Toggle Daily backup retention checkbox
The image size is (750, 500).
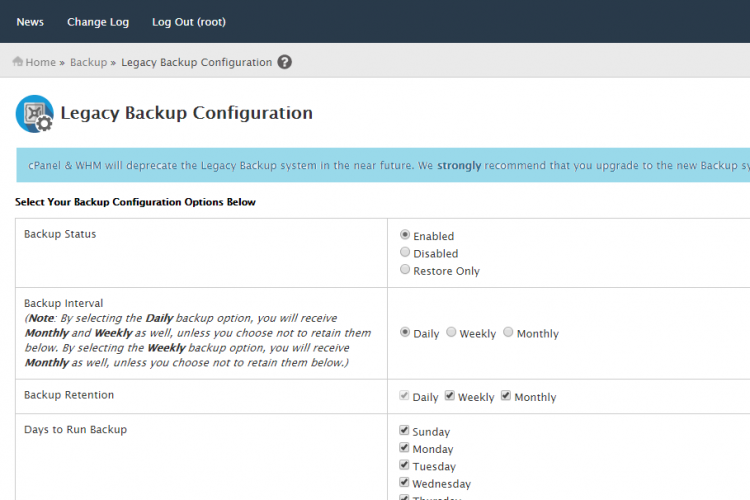click(x=404, y=395)
